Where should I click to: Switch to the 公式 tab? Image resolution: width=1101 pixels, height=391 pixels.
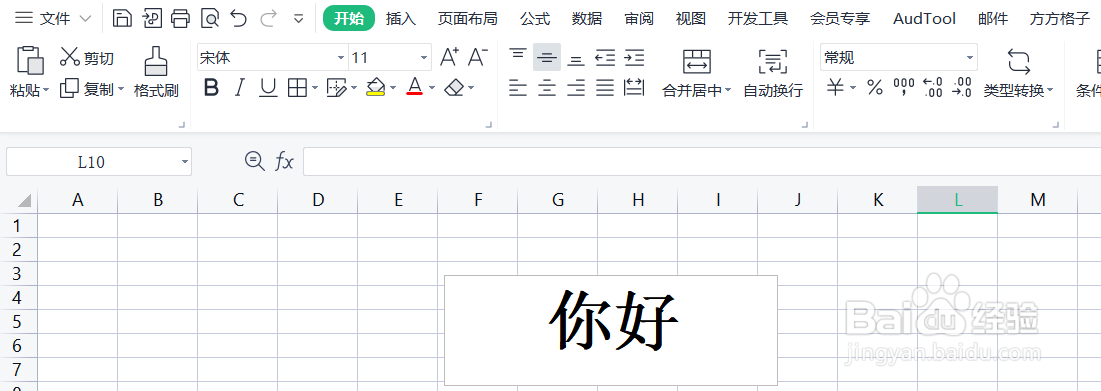click(535, 19)
